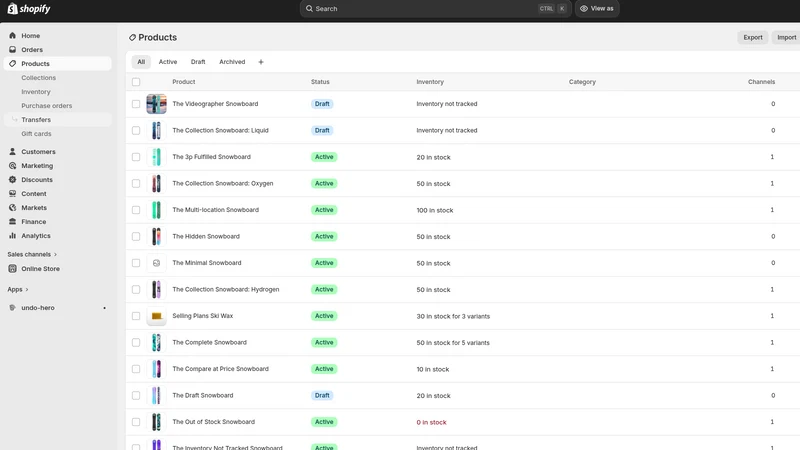Click the Marketing target icon

pos(12,166)
